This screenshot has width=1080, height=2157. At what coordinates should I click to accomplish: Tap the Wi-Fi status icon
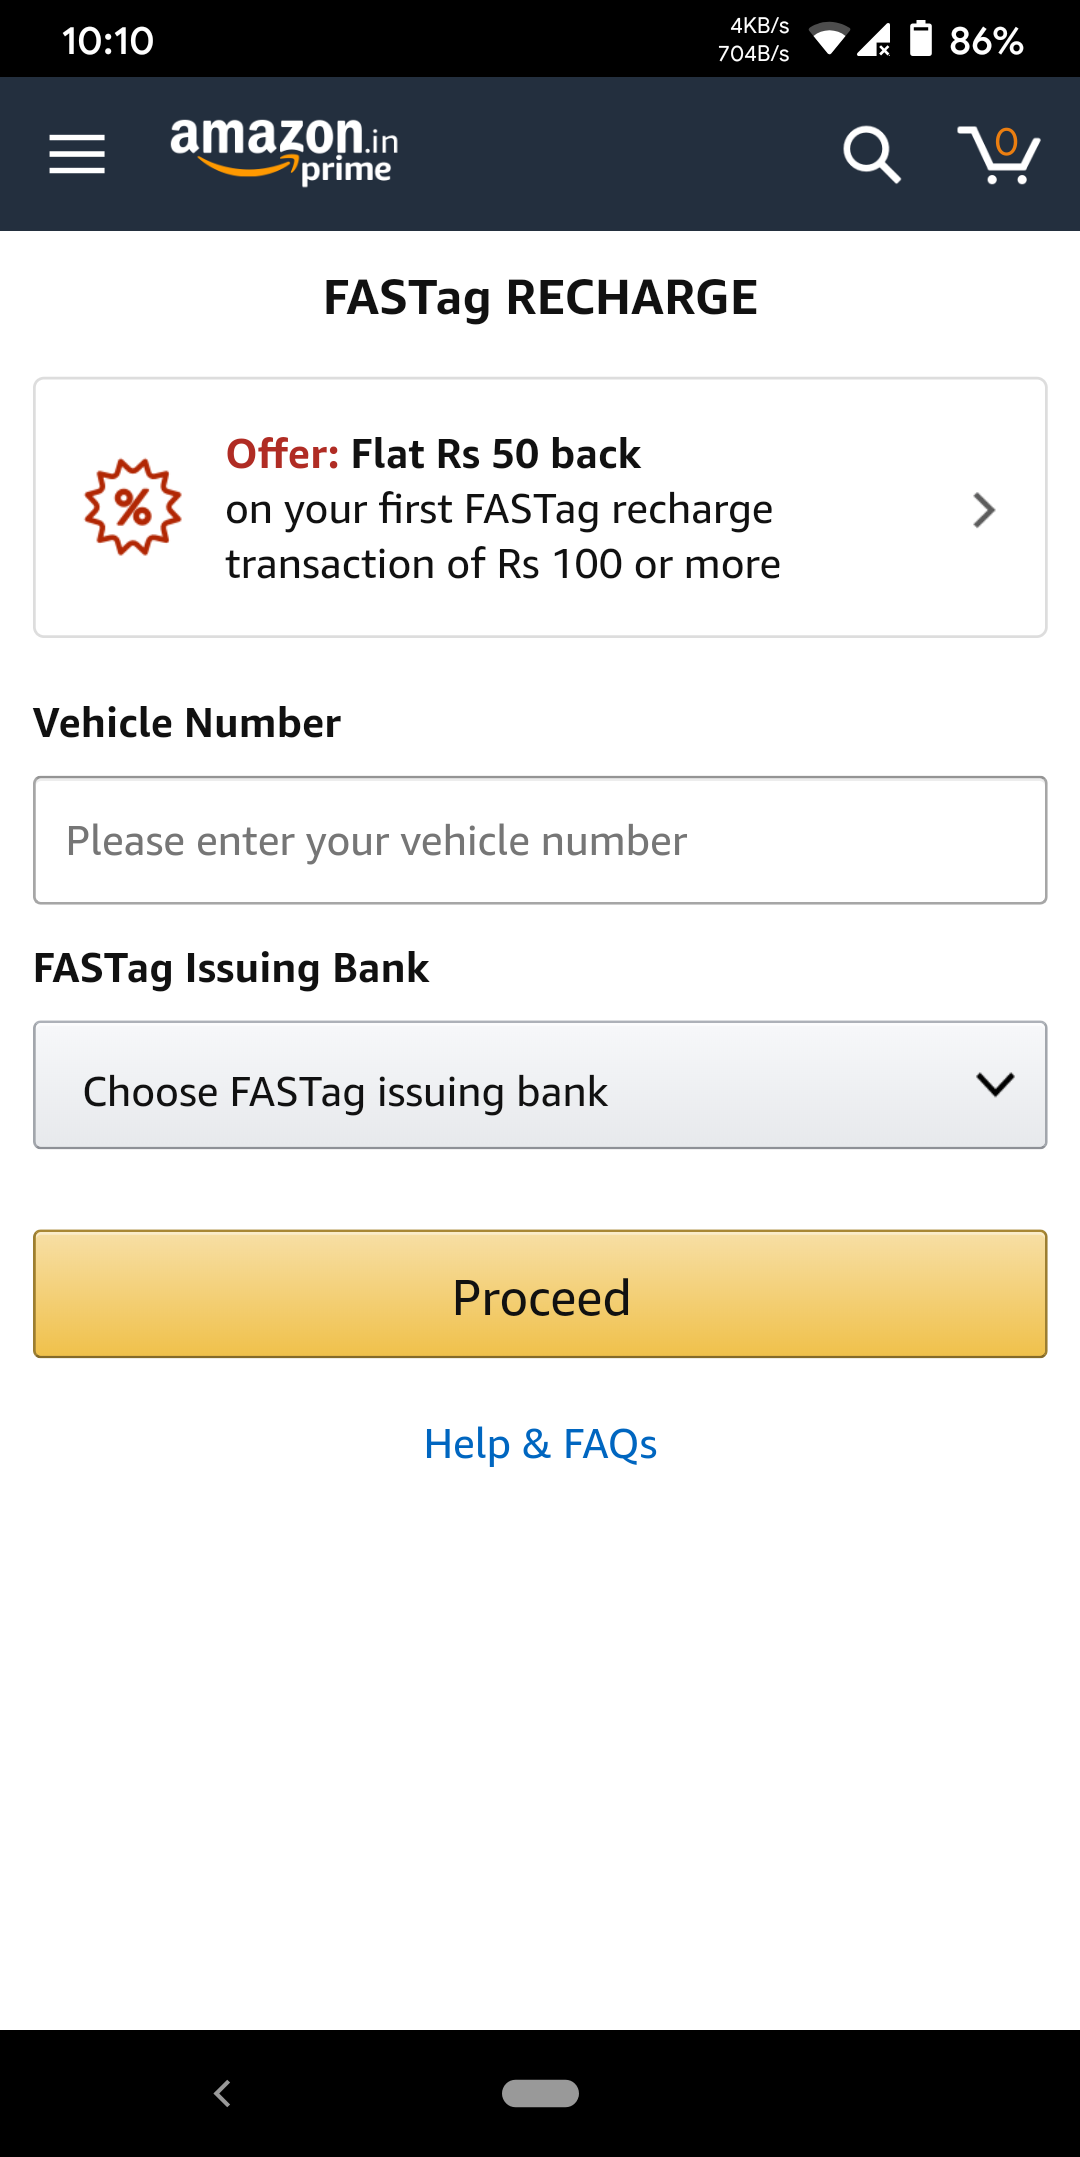pos(828,40)
